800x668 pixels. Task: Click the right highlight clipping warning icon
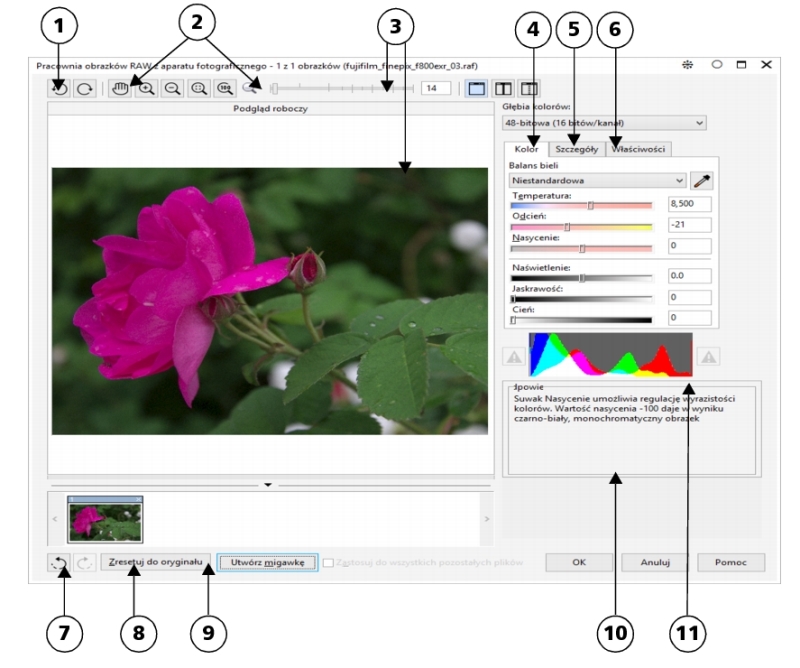click(708, 356)
